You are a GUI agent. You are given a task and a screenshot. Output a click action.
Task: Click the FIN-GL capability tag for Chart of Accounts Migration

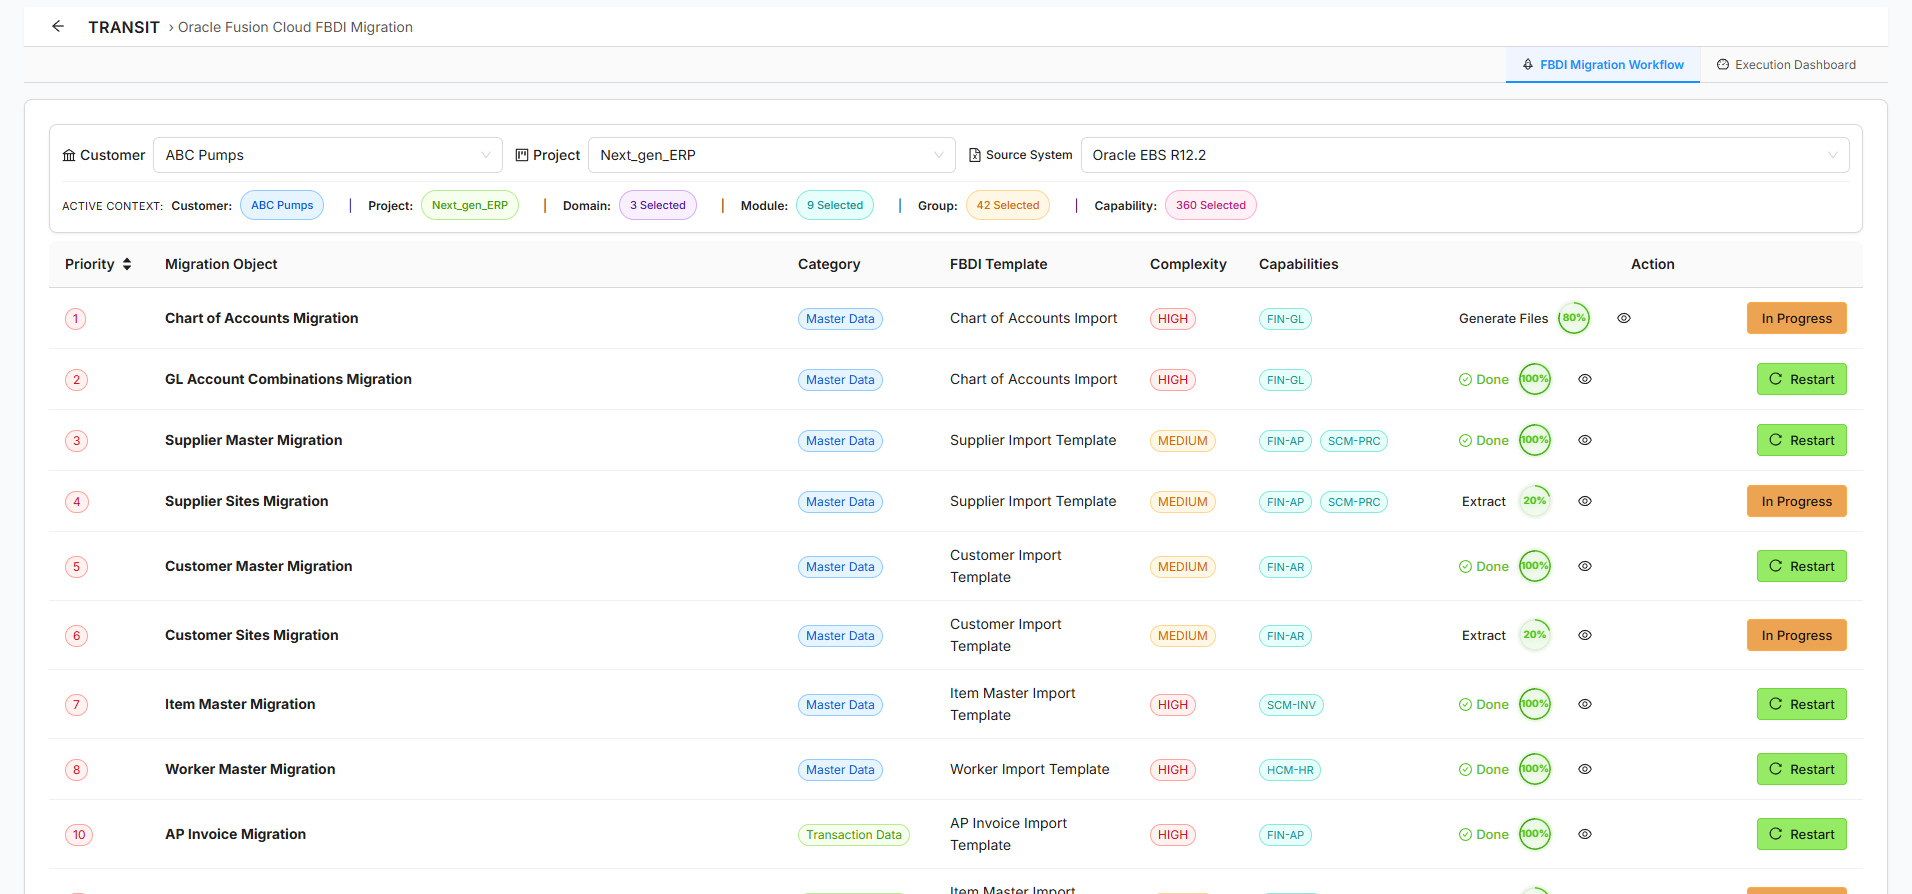click(x=1285, y=319)
